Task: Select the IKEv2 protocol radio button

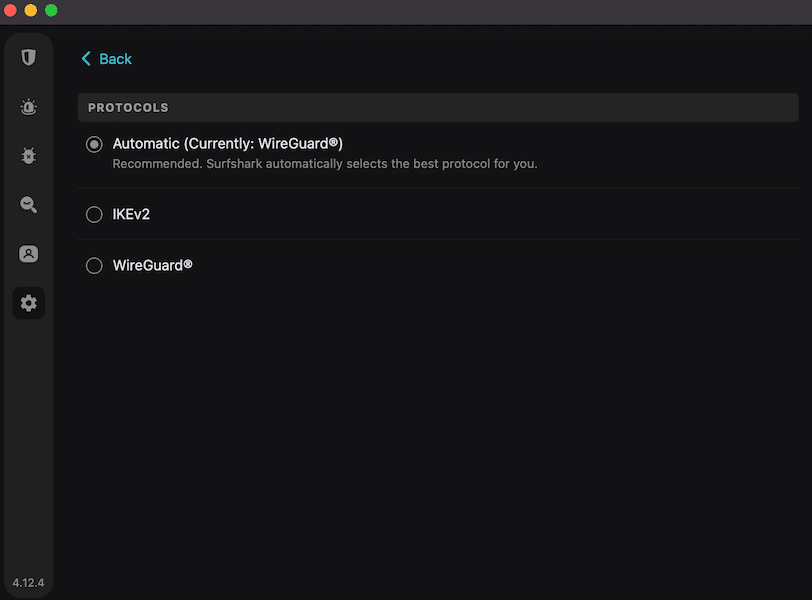Action: tap(94, 213)
